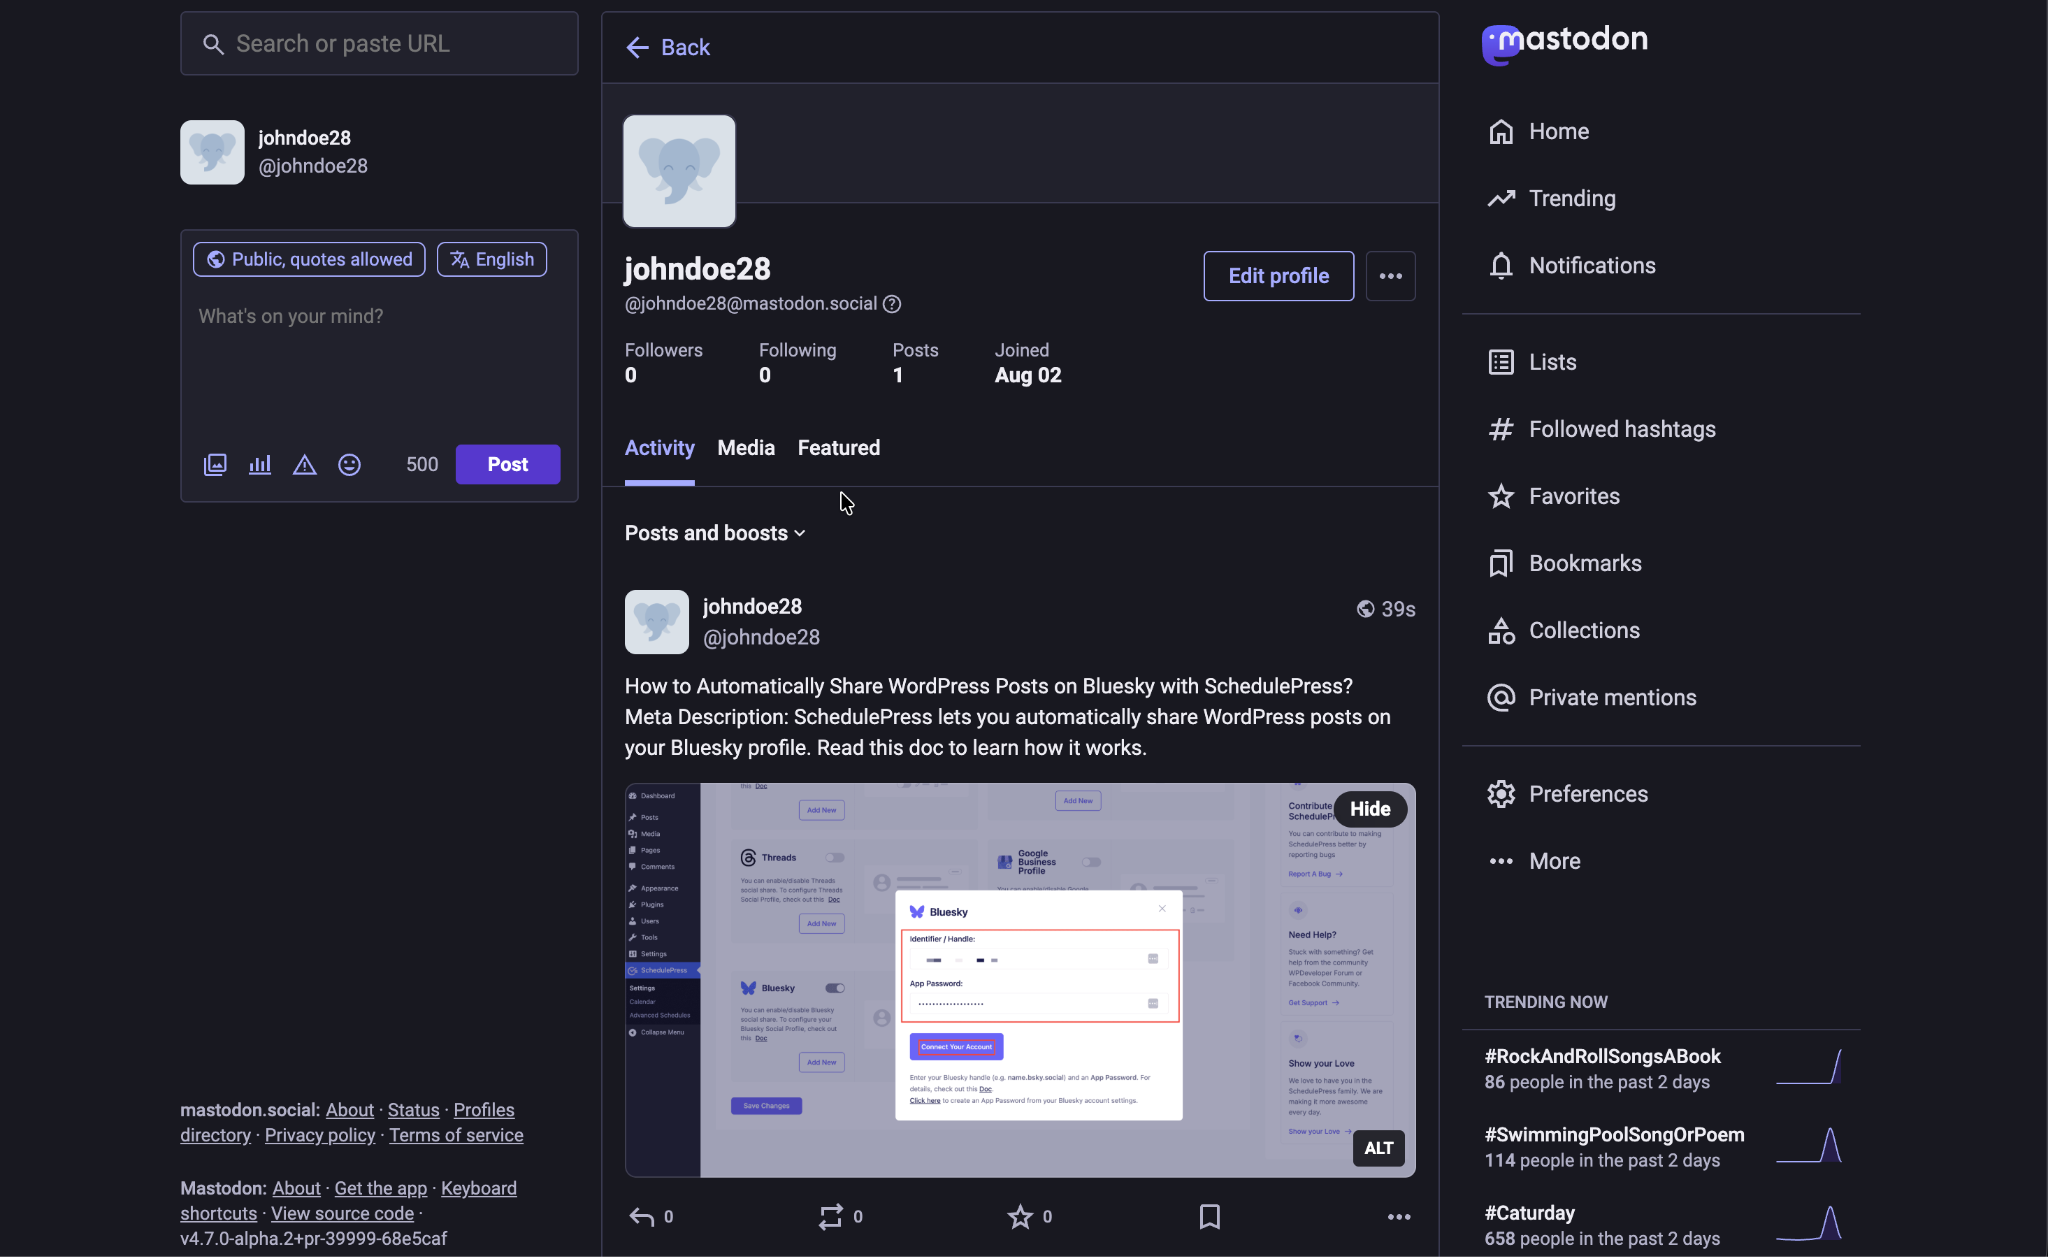Open Preferences gear

[x=1567, y=795]
